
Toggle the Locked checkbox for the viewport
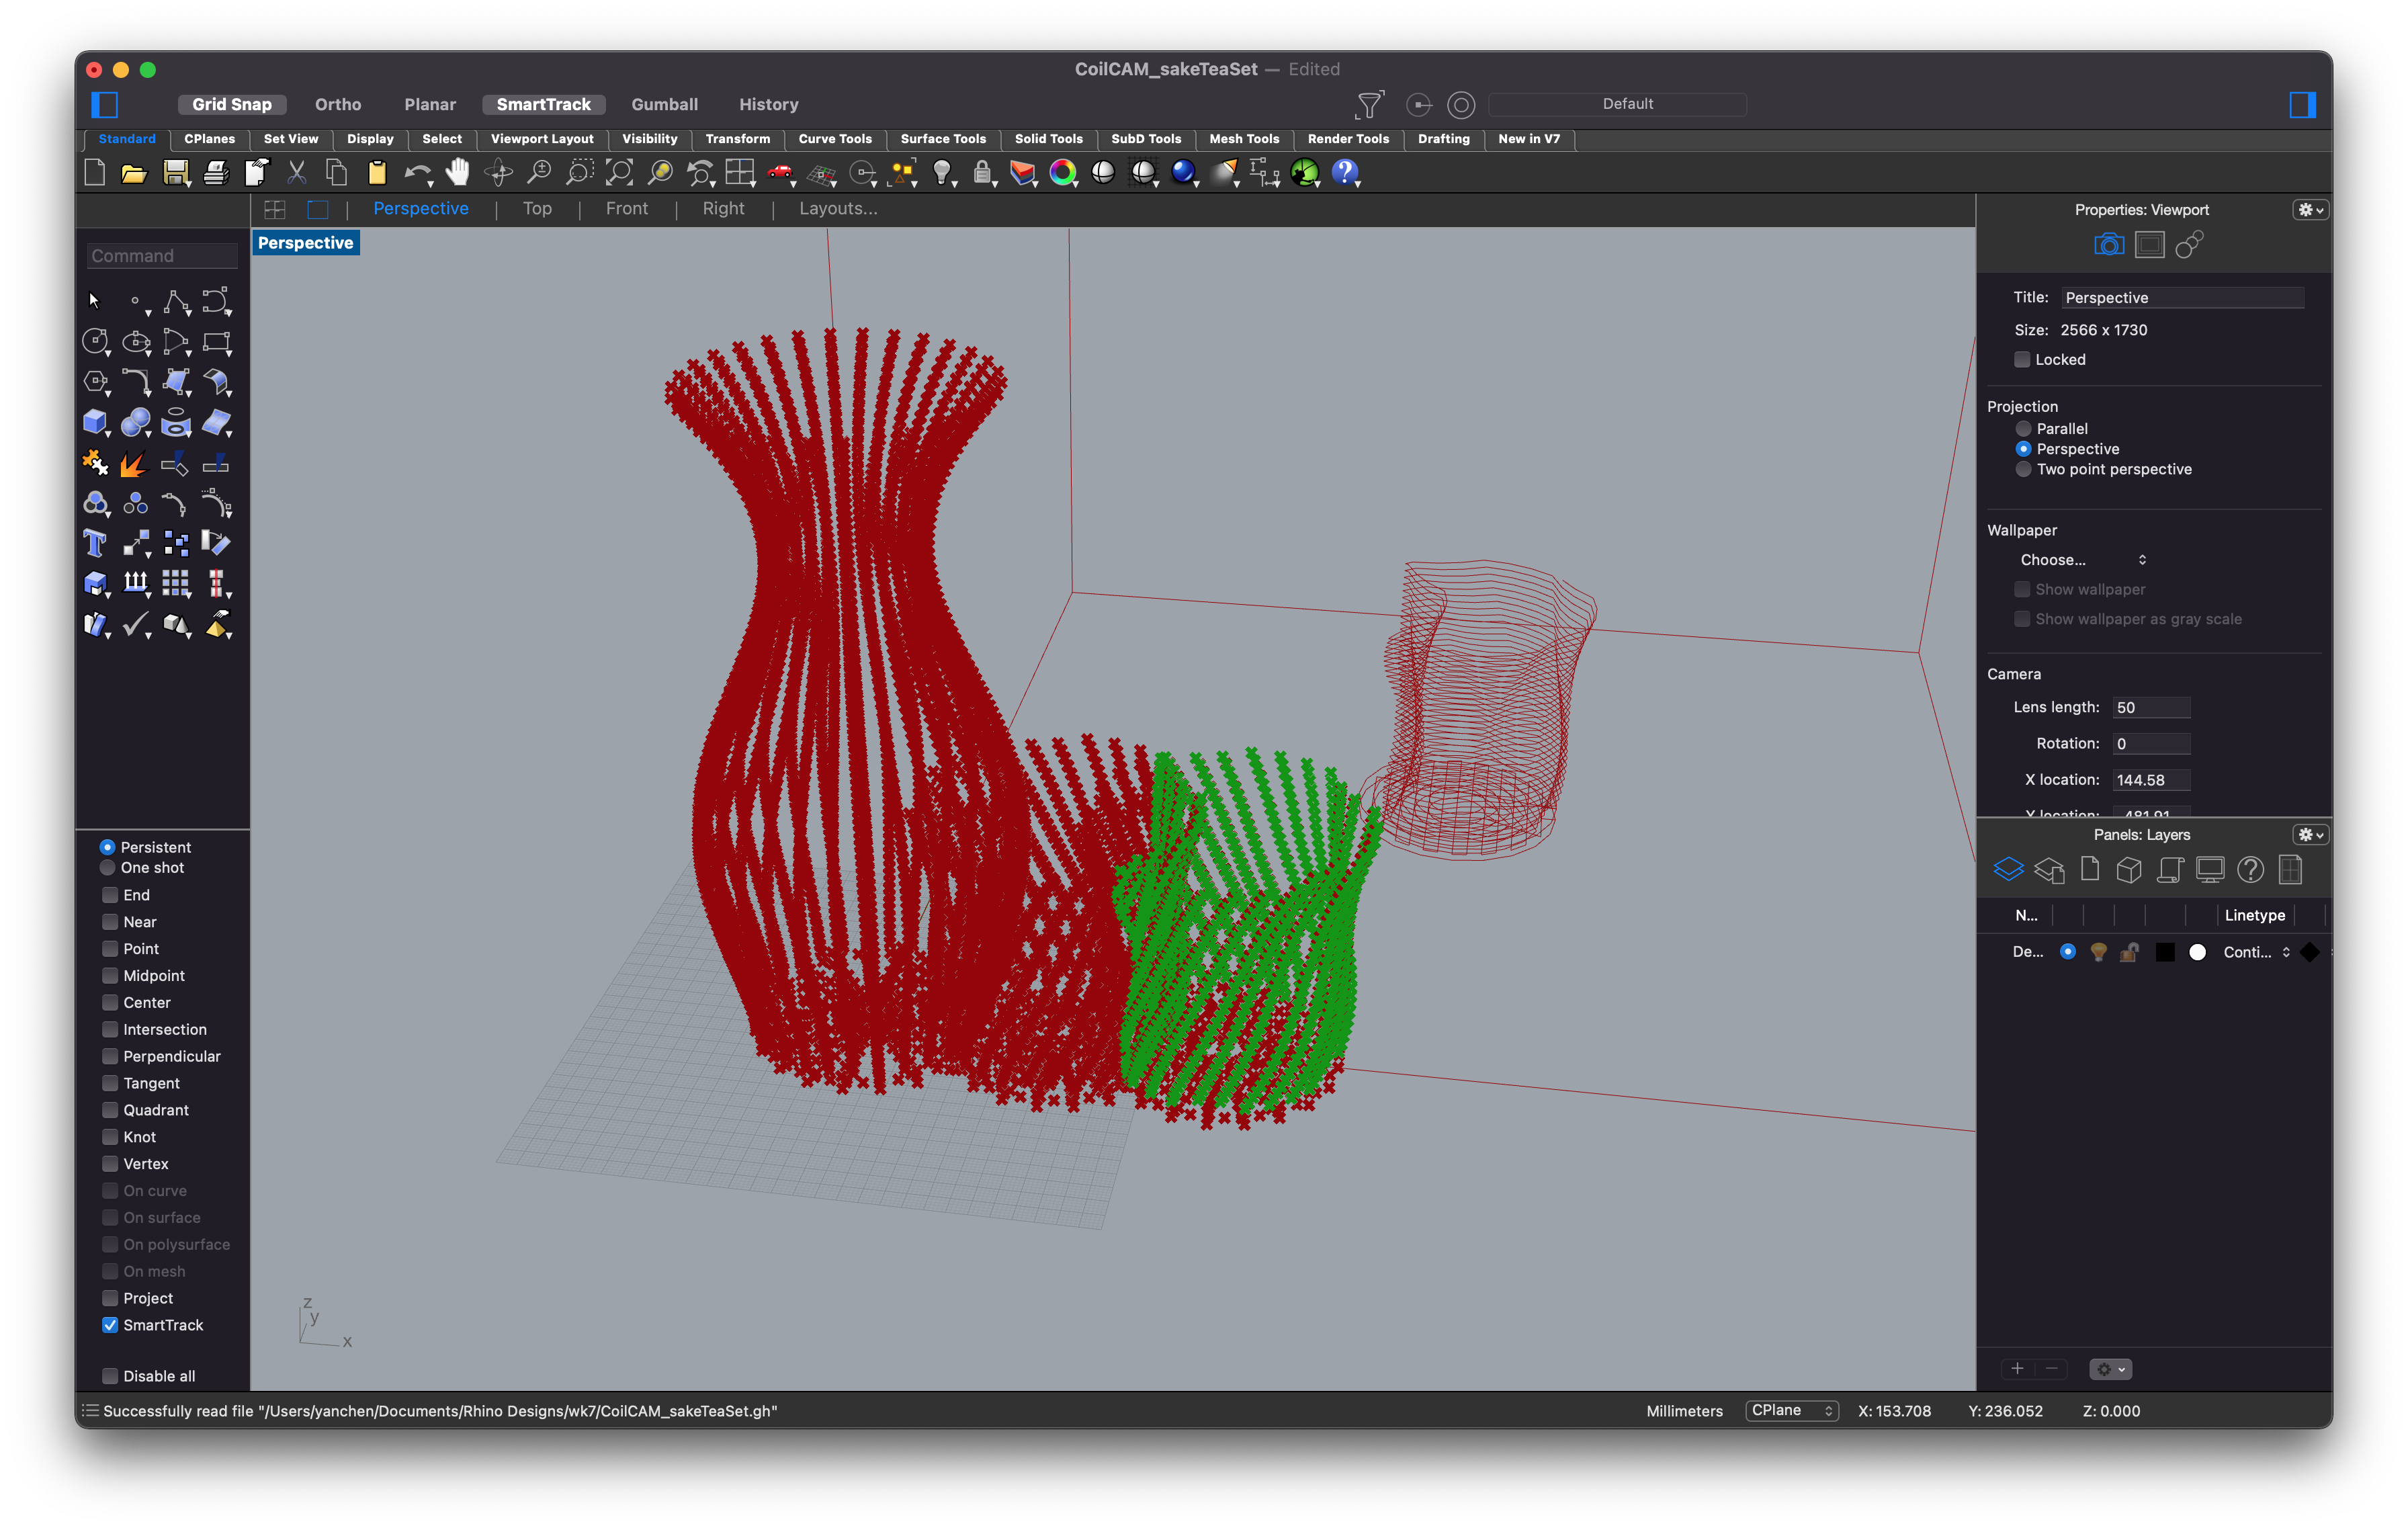tap(2023, 359)
